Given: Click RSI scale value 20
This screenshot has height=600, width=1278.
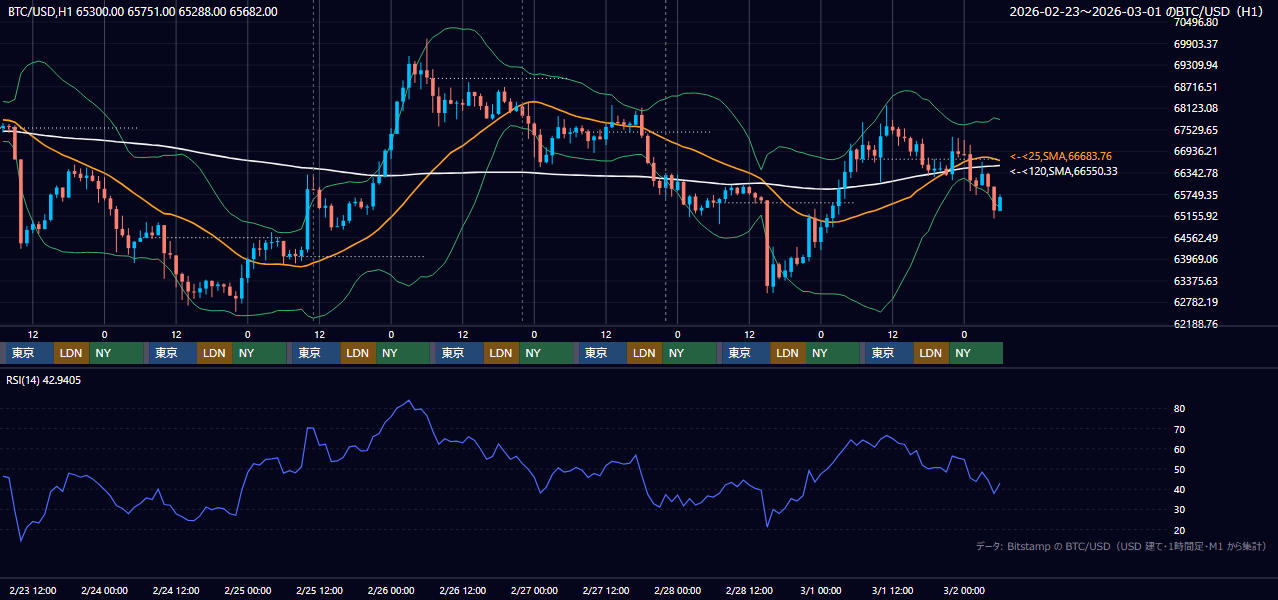Looking at the screenshot, I should (x=1179, y=530).
